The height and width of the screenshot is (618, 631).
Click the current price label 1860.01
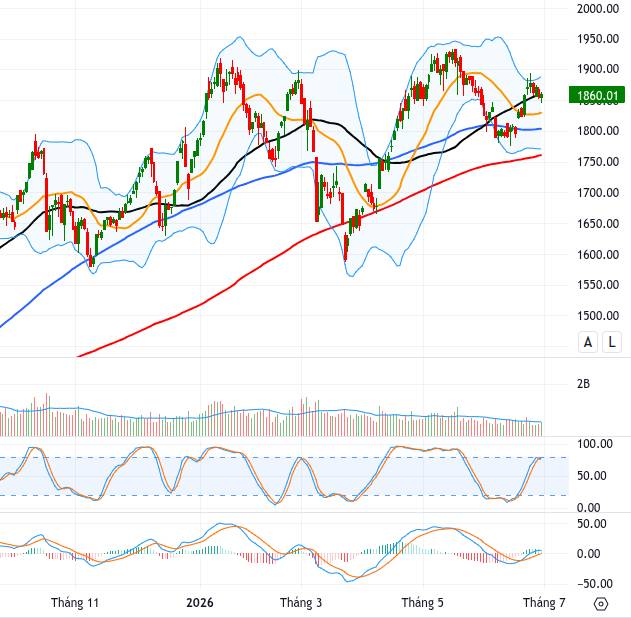click(597, 95)
